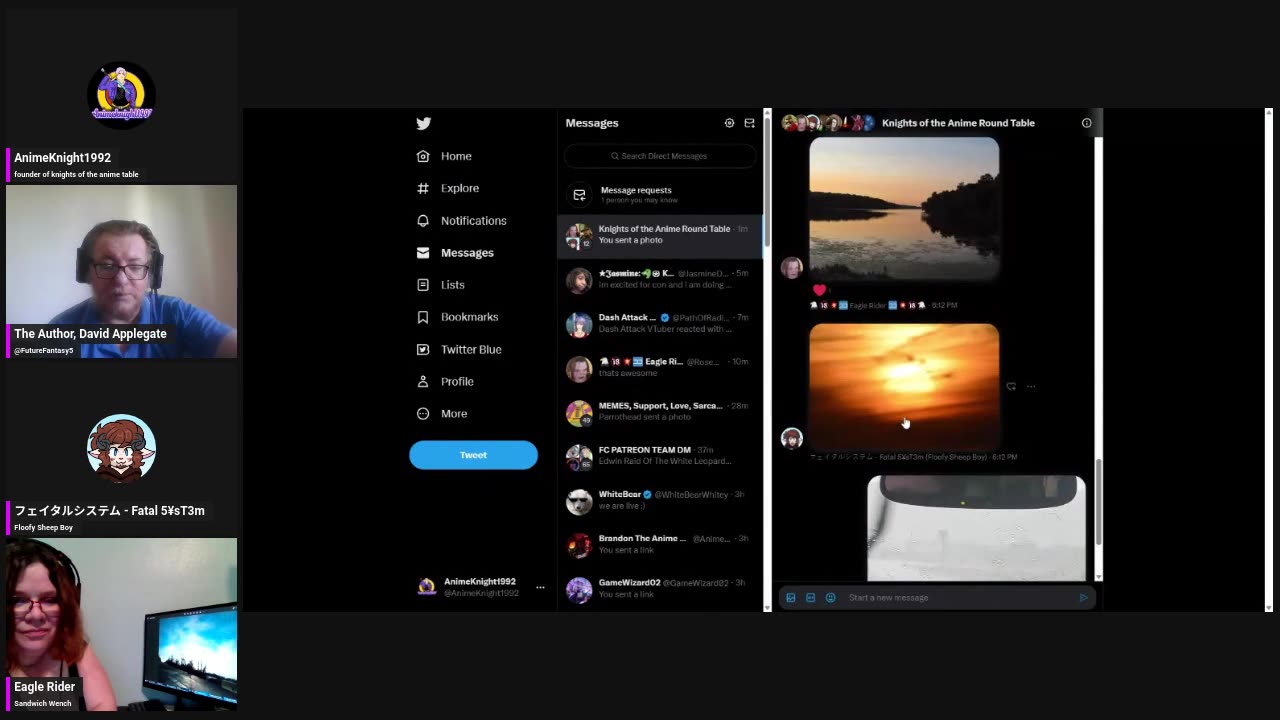
Task: Open FC PATREON TEAM DM conversation
Action: click(x=660, y=455)
